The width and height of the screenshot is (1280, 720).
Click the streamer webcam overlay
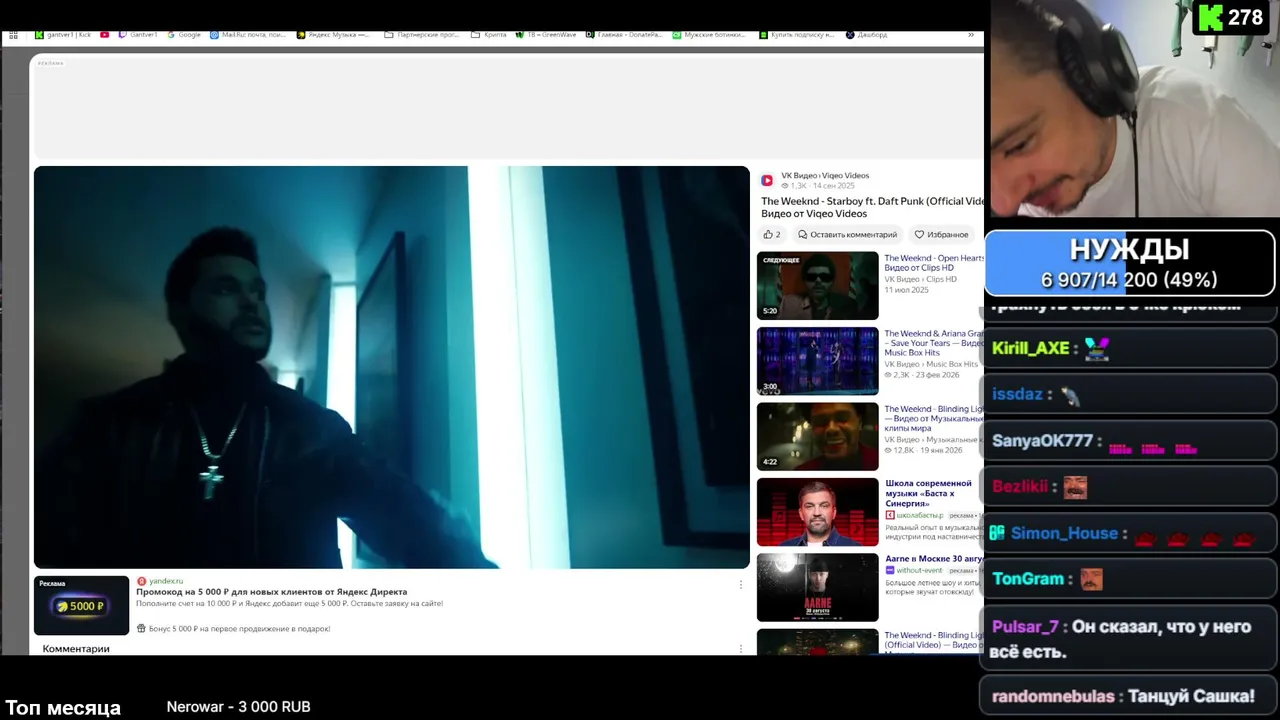point(1134,108)
